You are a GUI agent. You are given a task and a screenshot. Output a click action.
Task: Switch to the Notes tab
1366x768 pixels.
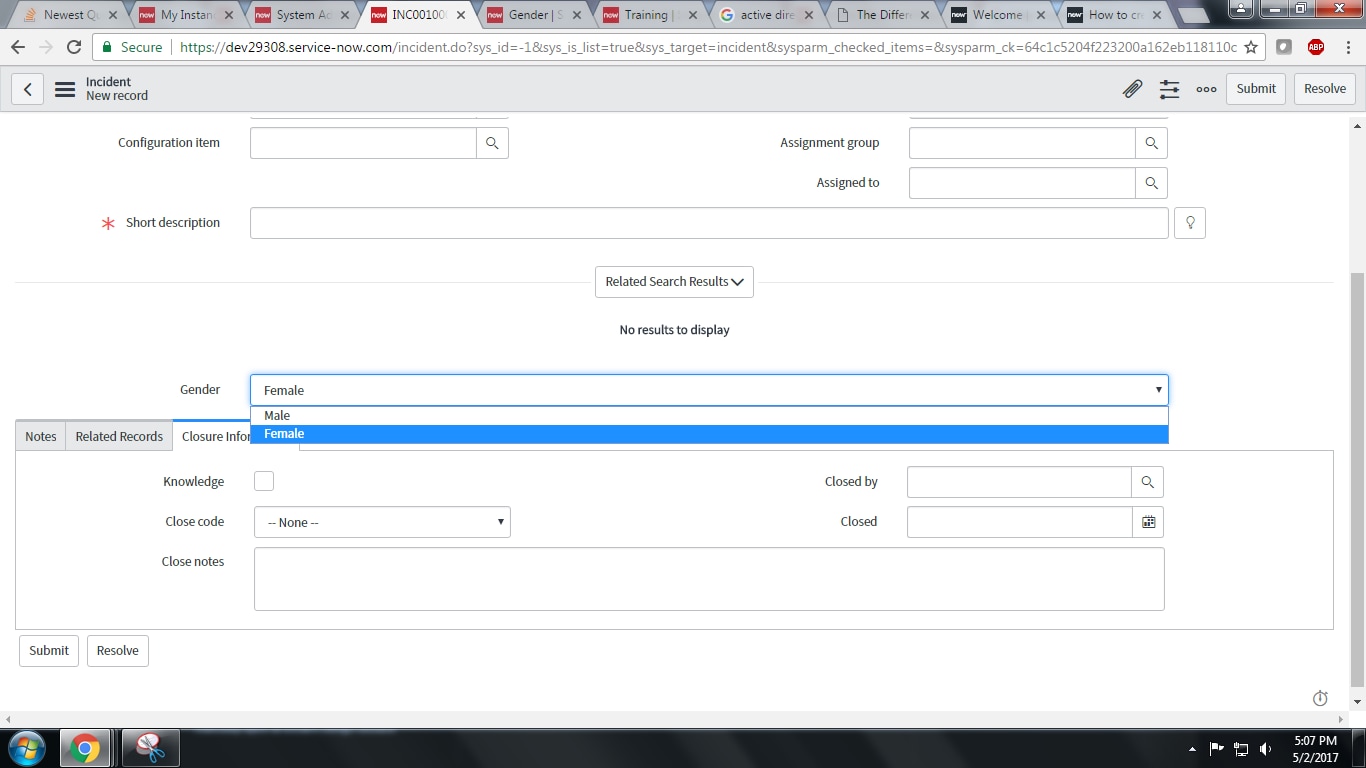pos(40,436)
